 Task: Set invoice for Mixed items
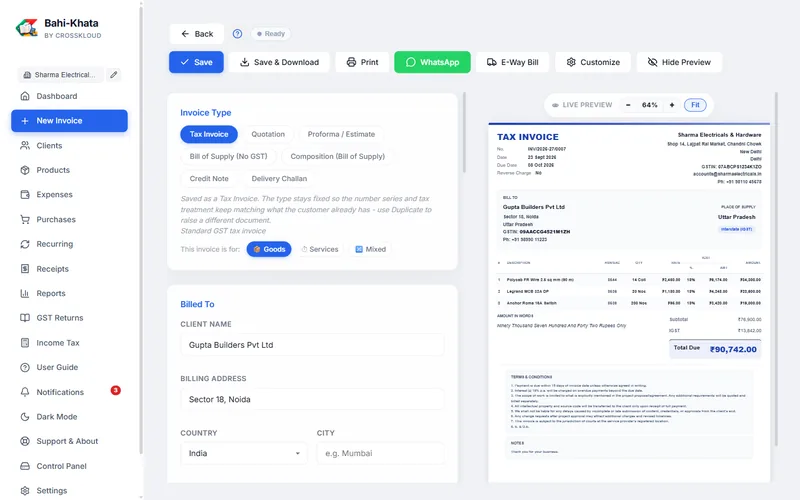click(370, 249)
